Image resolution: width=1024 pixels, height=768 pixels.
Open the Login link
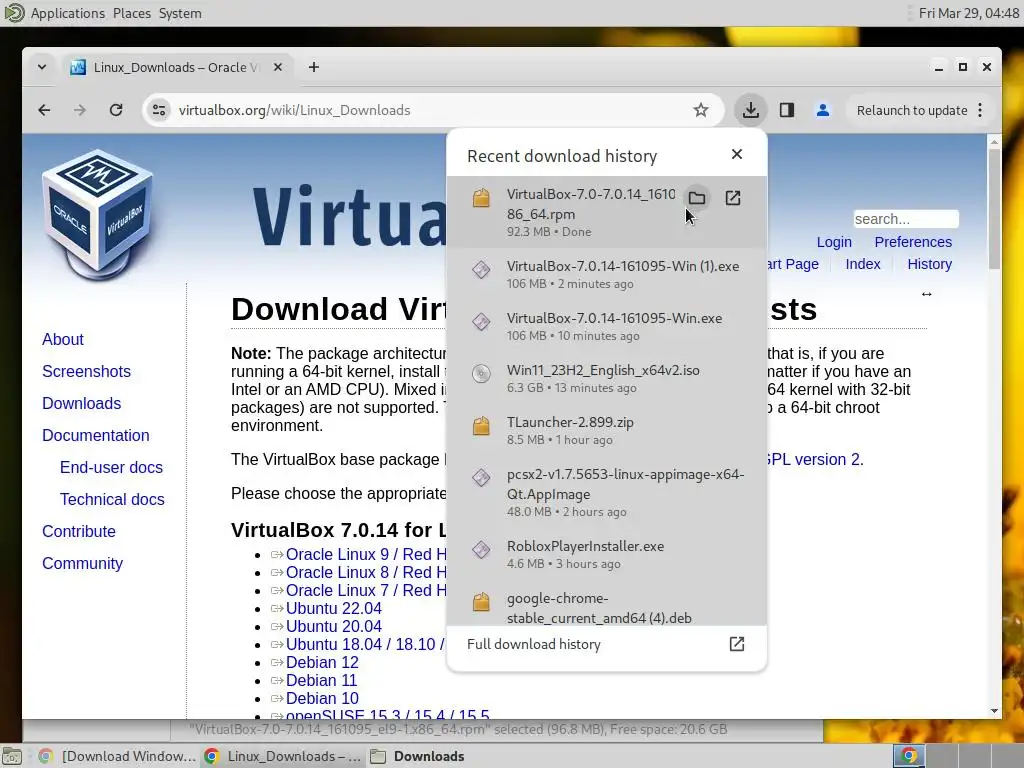(x=834, y=242)
